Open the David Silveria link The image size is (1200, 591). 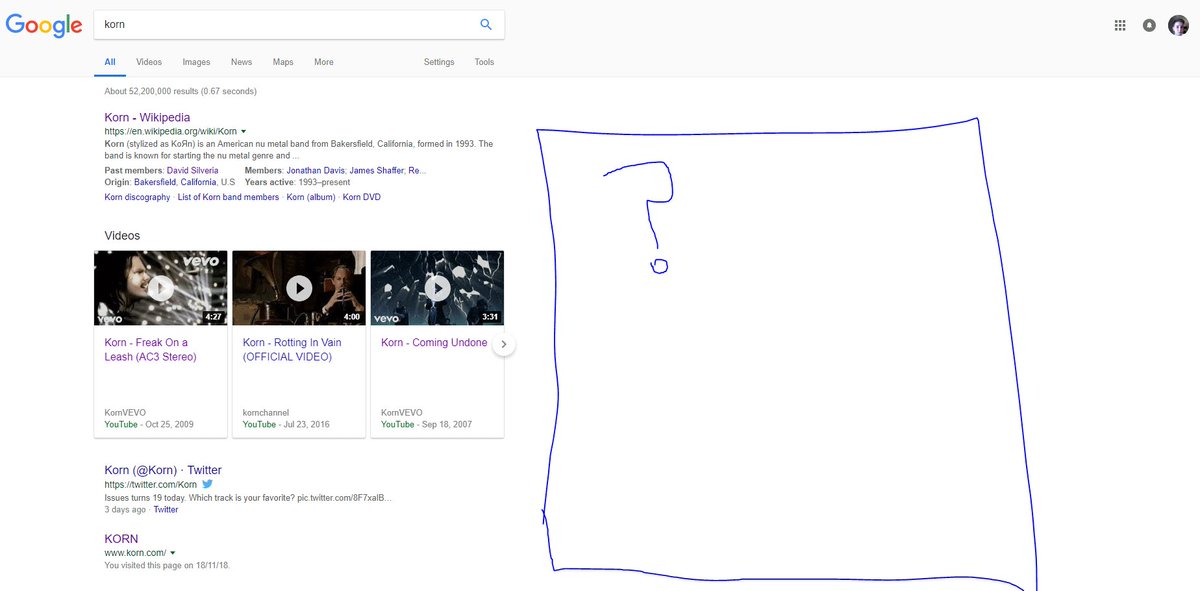[192, 170]
